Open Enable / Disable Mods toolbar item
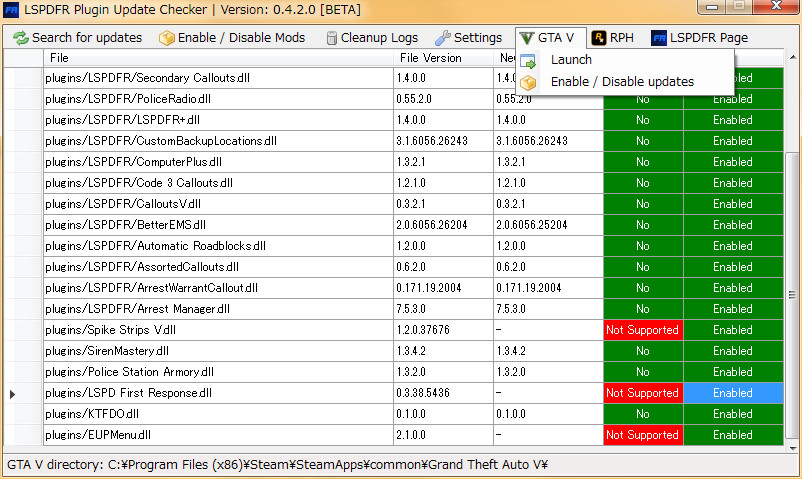The image size is (802, 479). coord(232,38)
